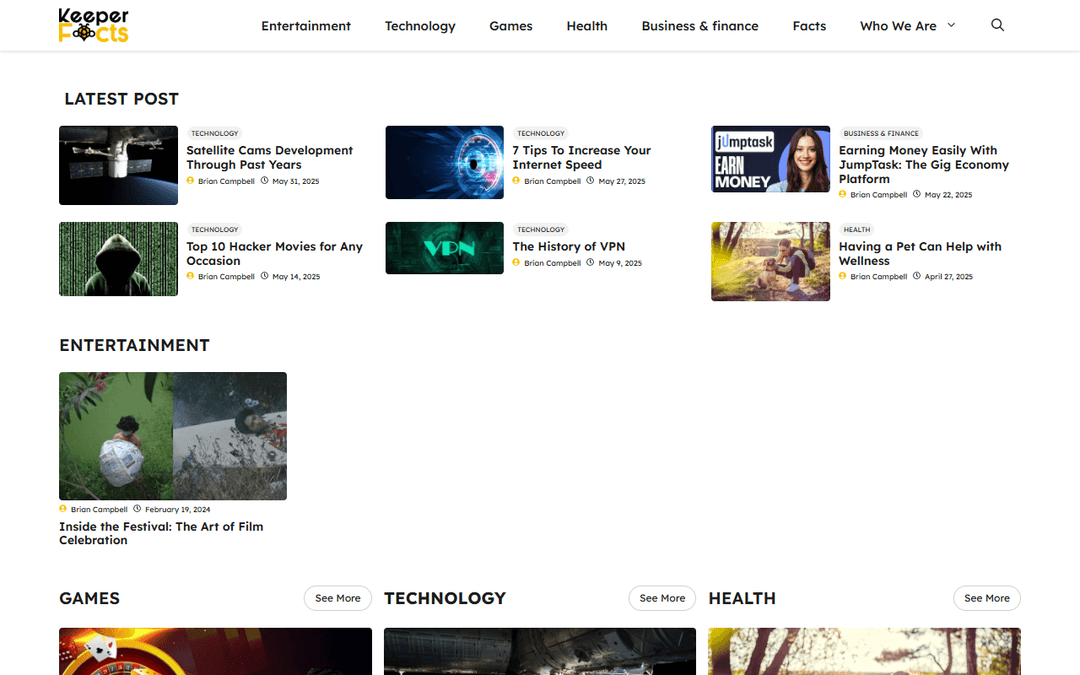Click the May 22, 2025 date
1080x675 pixels.
click(x=948, y=195)
